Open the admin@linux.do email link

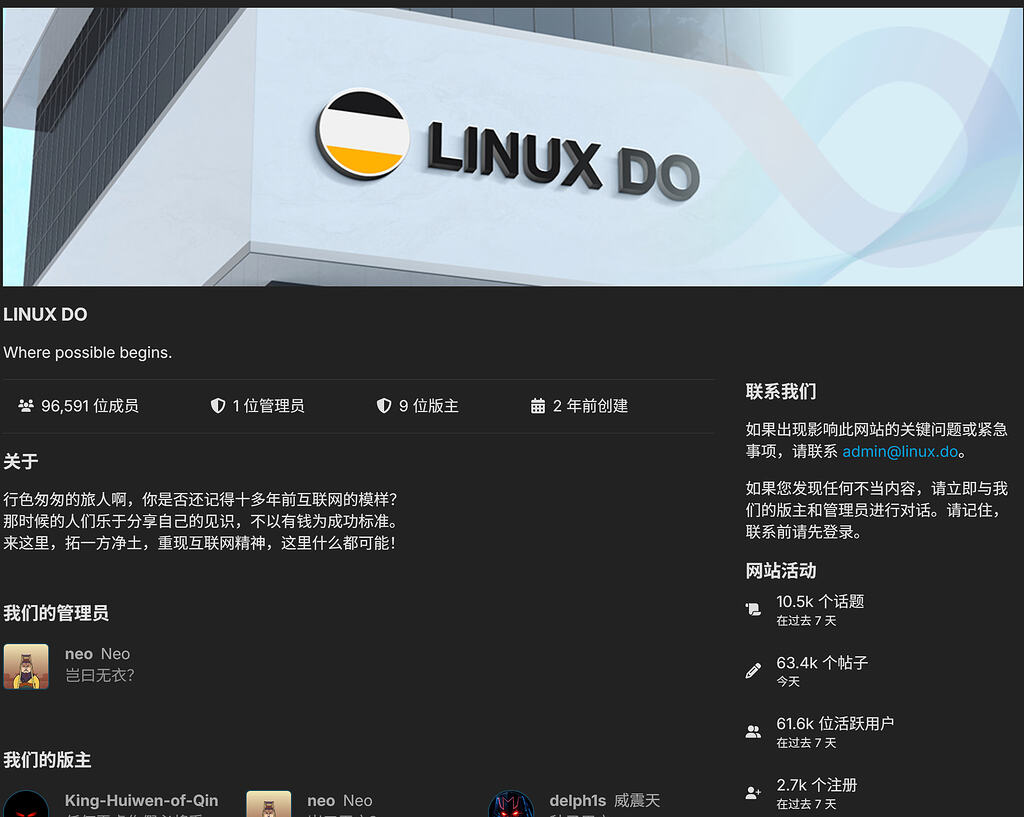pyautogui.click(x=900, y=451)
